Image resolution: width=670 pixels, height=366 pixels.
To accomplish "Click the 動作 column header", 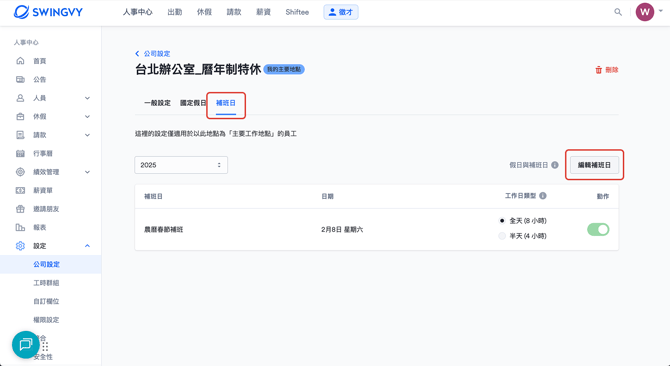I will pyautogui.click(x=603, y=196).
